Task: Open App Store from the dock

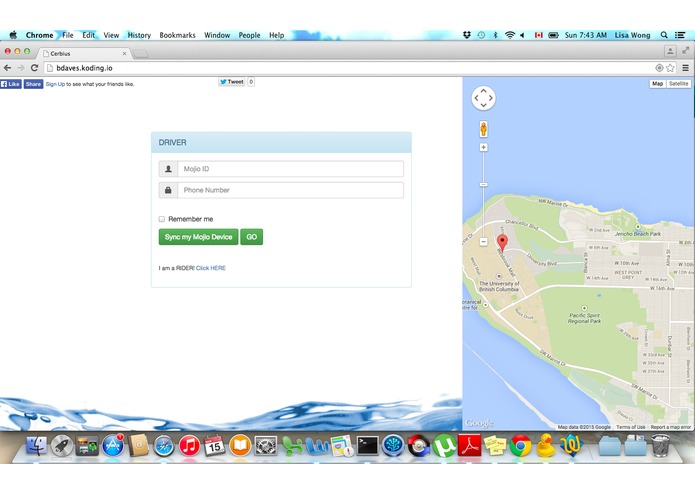Action: (113, 445)
